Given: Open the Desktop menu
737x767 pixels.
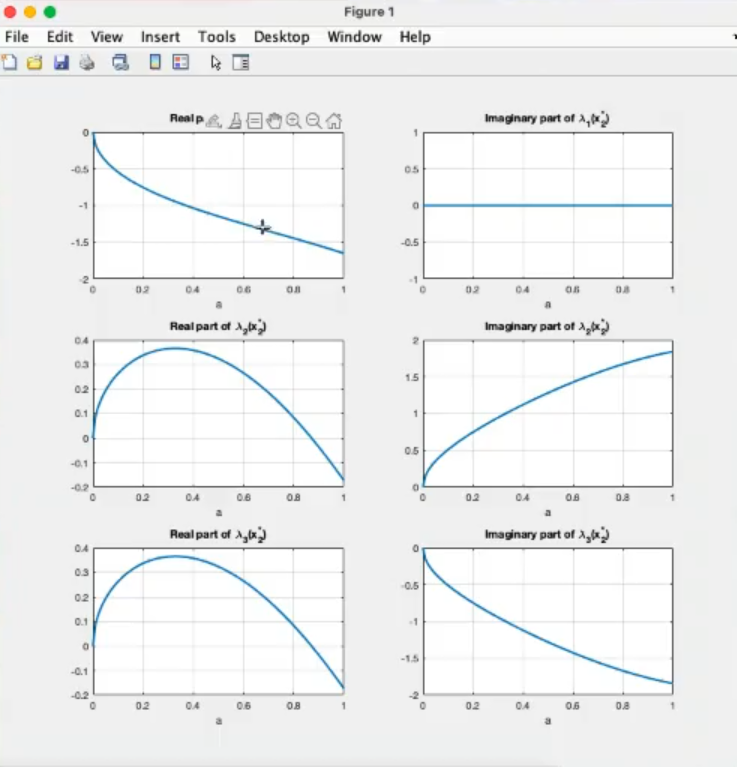Looking at the screenshot, I should click(x=281, y=37).
